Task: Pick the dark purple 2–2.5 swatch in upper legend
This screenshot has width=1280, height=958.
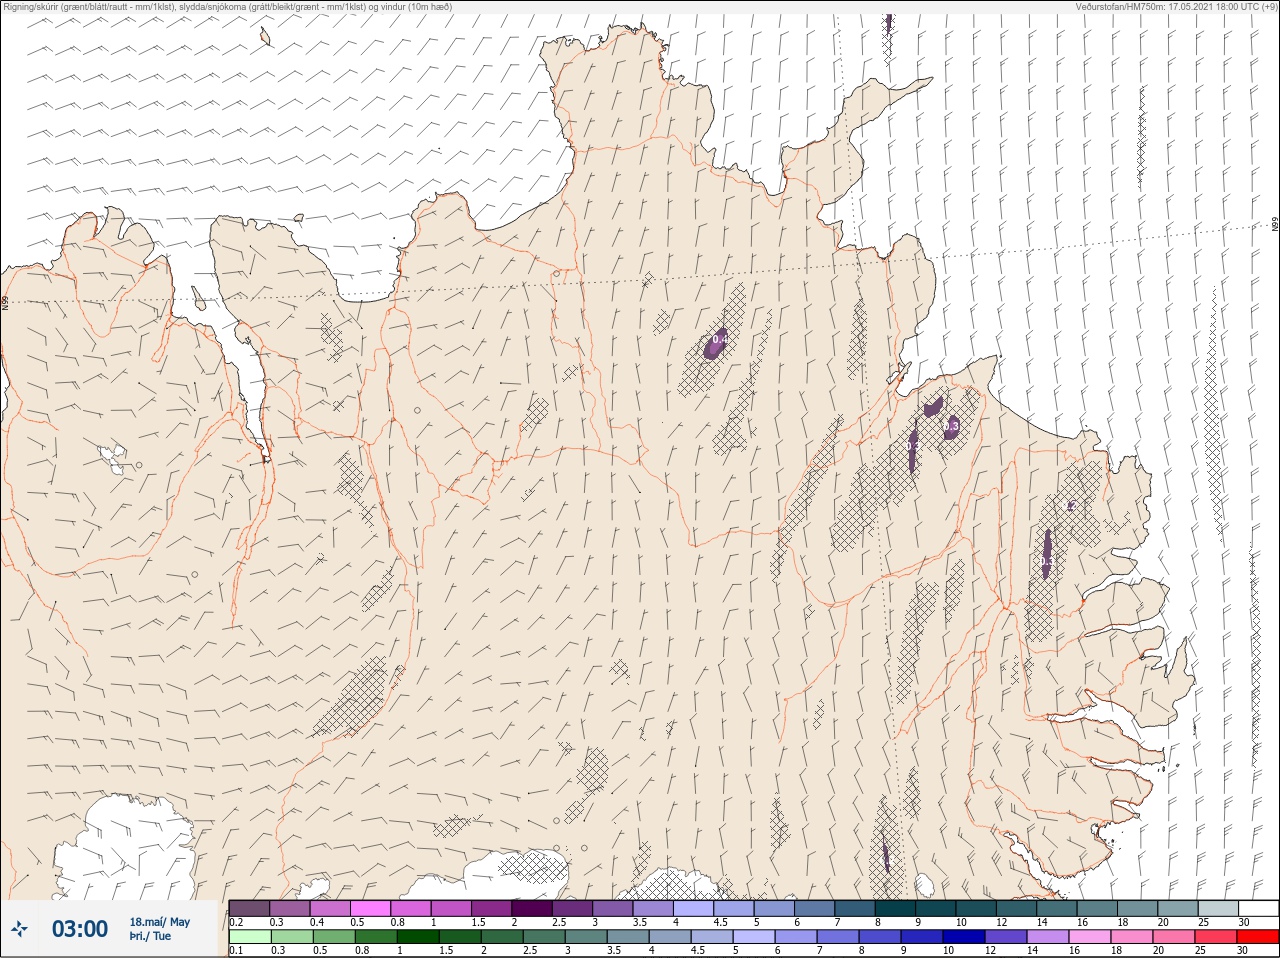Action: [x=532, y=908]
